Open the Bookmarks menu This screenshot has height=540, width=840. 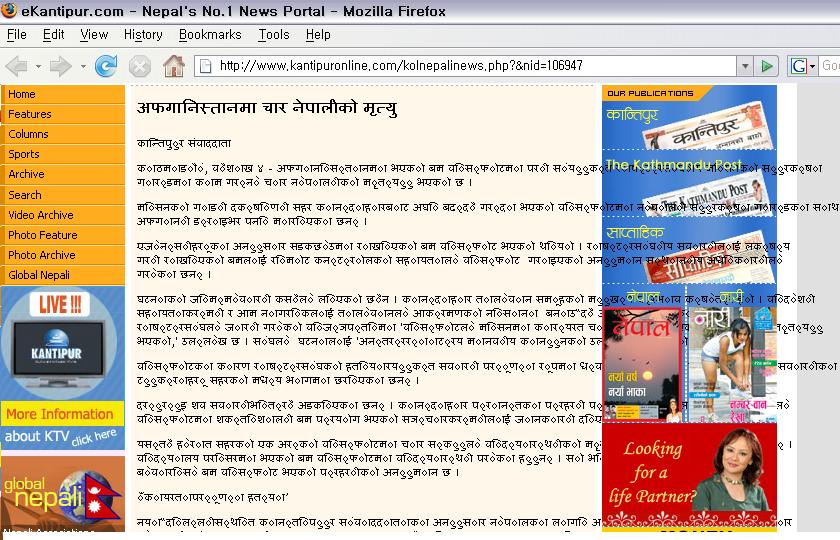(210, 34)
